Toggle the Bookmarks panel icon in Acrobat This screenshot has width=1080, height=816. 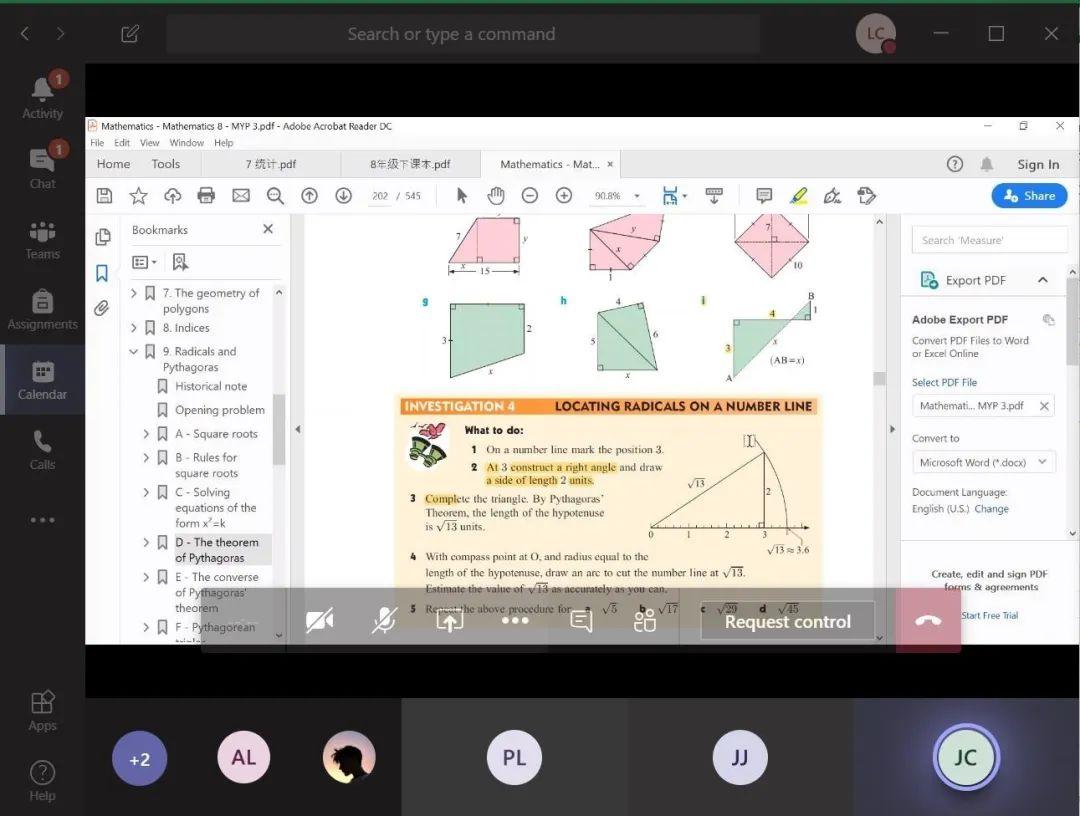(x=102, y=273)
